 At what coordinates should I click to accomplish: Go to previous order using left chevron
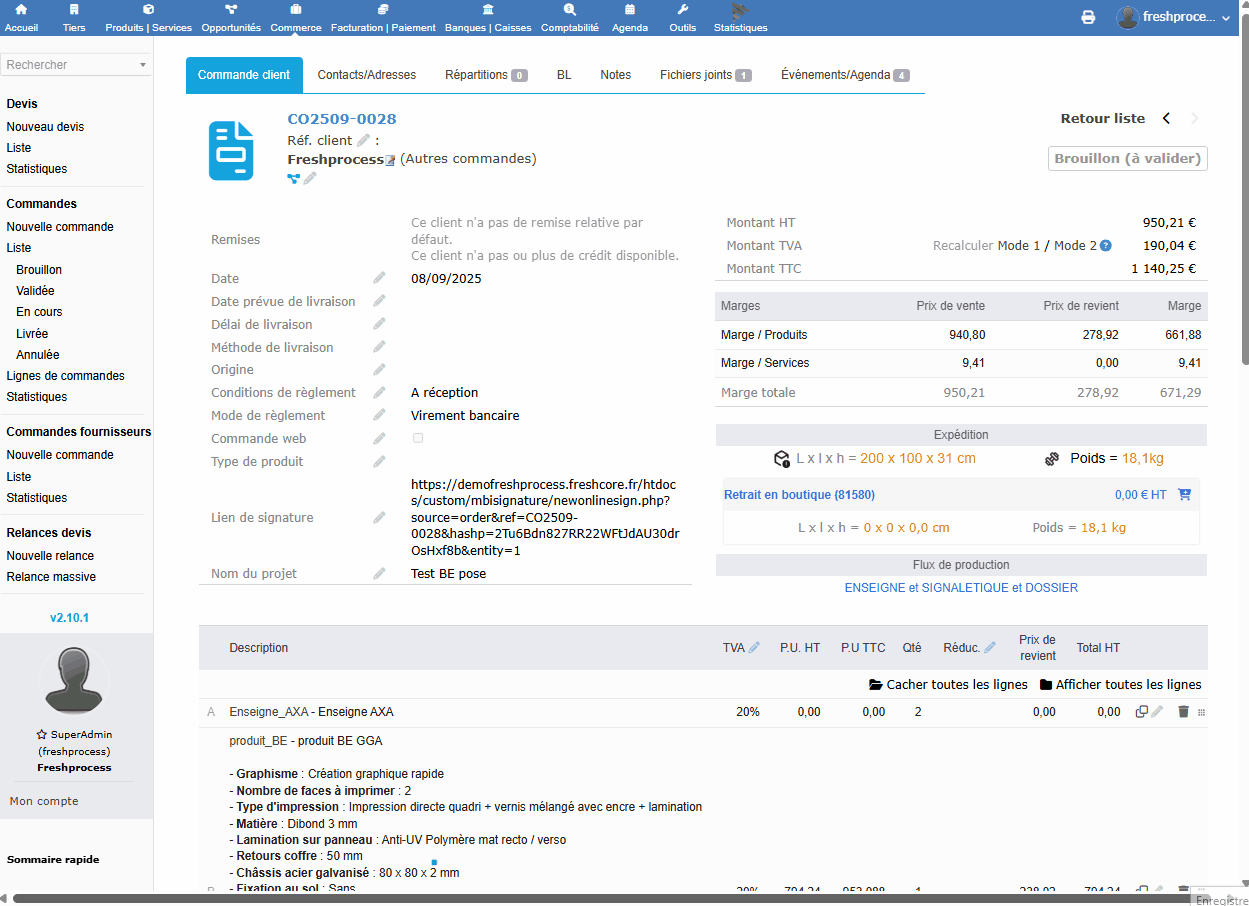tap(1166, 118)
